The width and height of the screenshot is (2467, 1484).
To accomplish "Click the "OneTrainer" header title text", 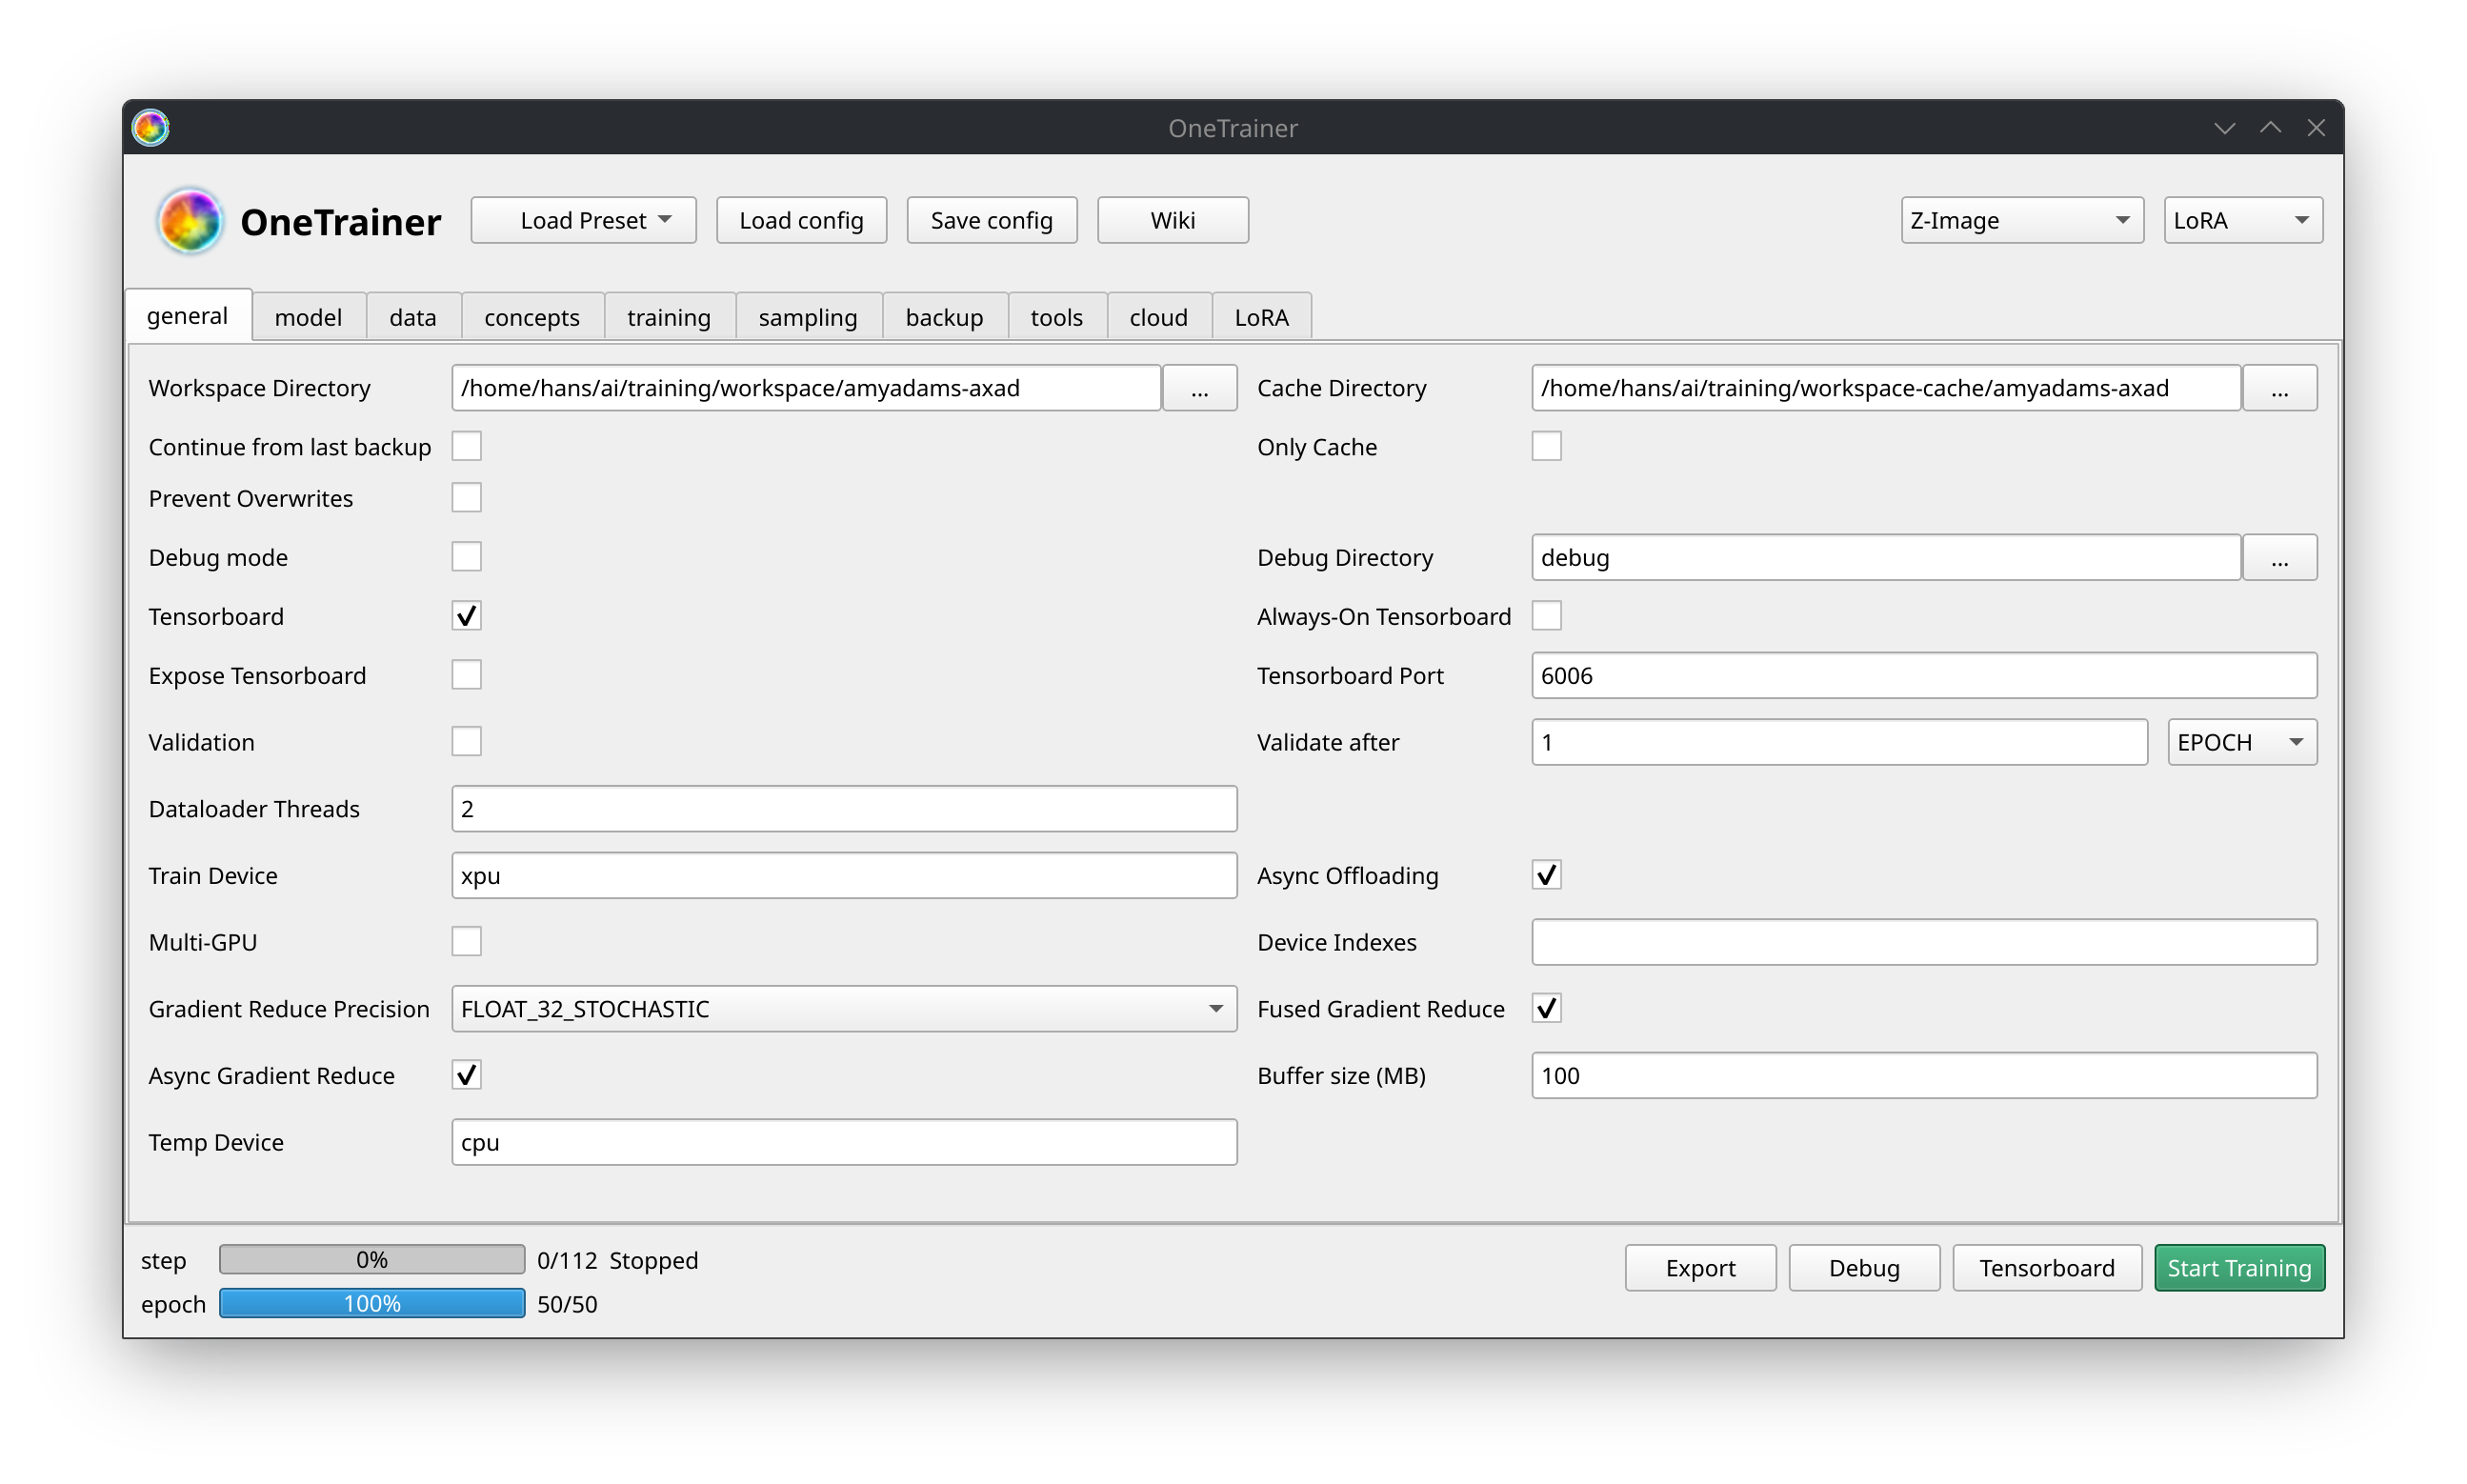I will [x=340, y=221].
